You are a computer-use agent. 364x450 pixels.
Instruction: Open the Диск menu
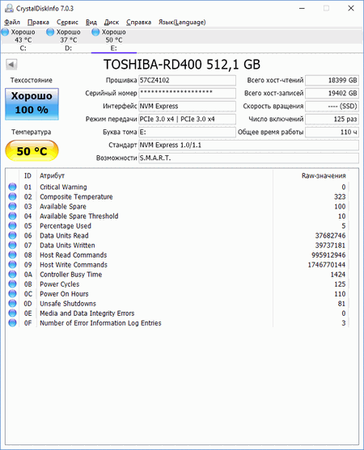click(111, 22)
